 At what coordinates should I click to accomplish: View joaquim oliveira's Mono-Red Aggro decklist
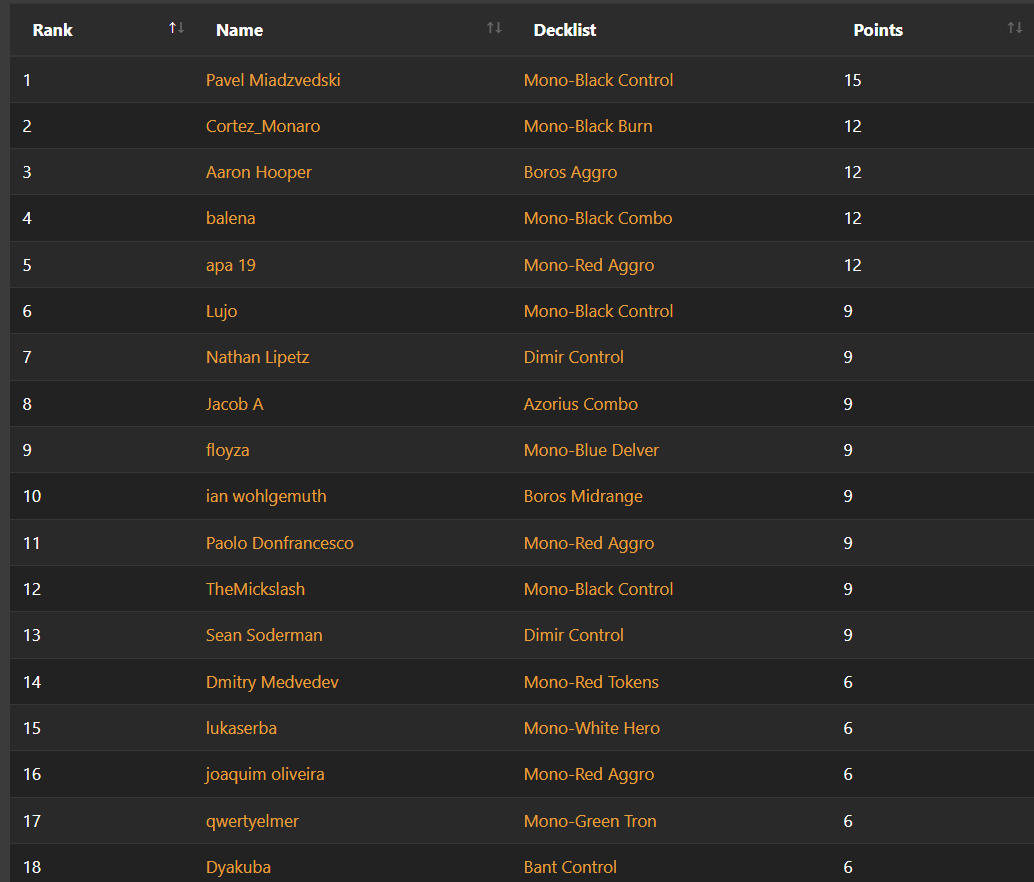[588, 775]
